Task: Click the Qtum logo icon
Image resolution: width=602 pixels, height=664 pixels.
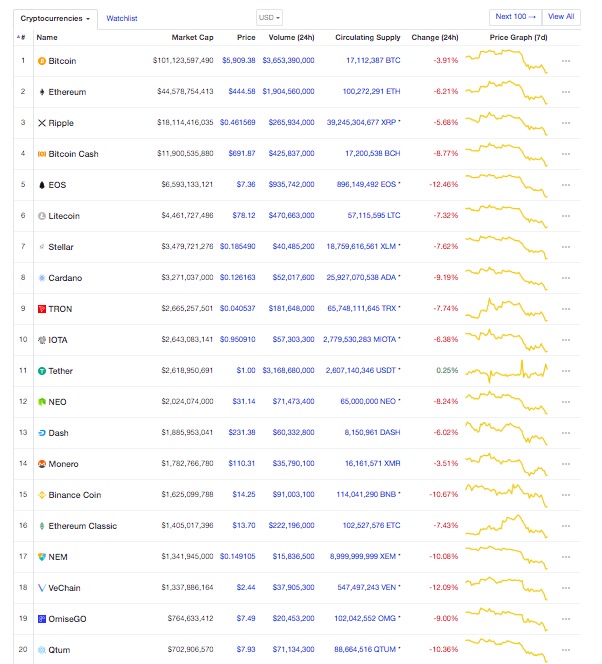Action: point(41,650)
